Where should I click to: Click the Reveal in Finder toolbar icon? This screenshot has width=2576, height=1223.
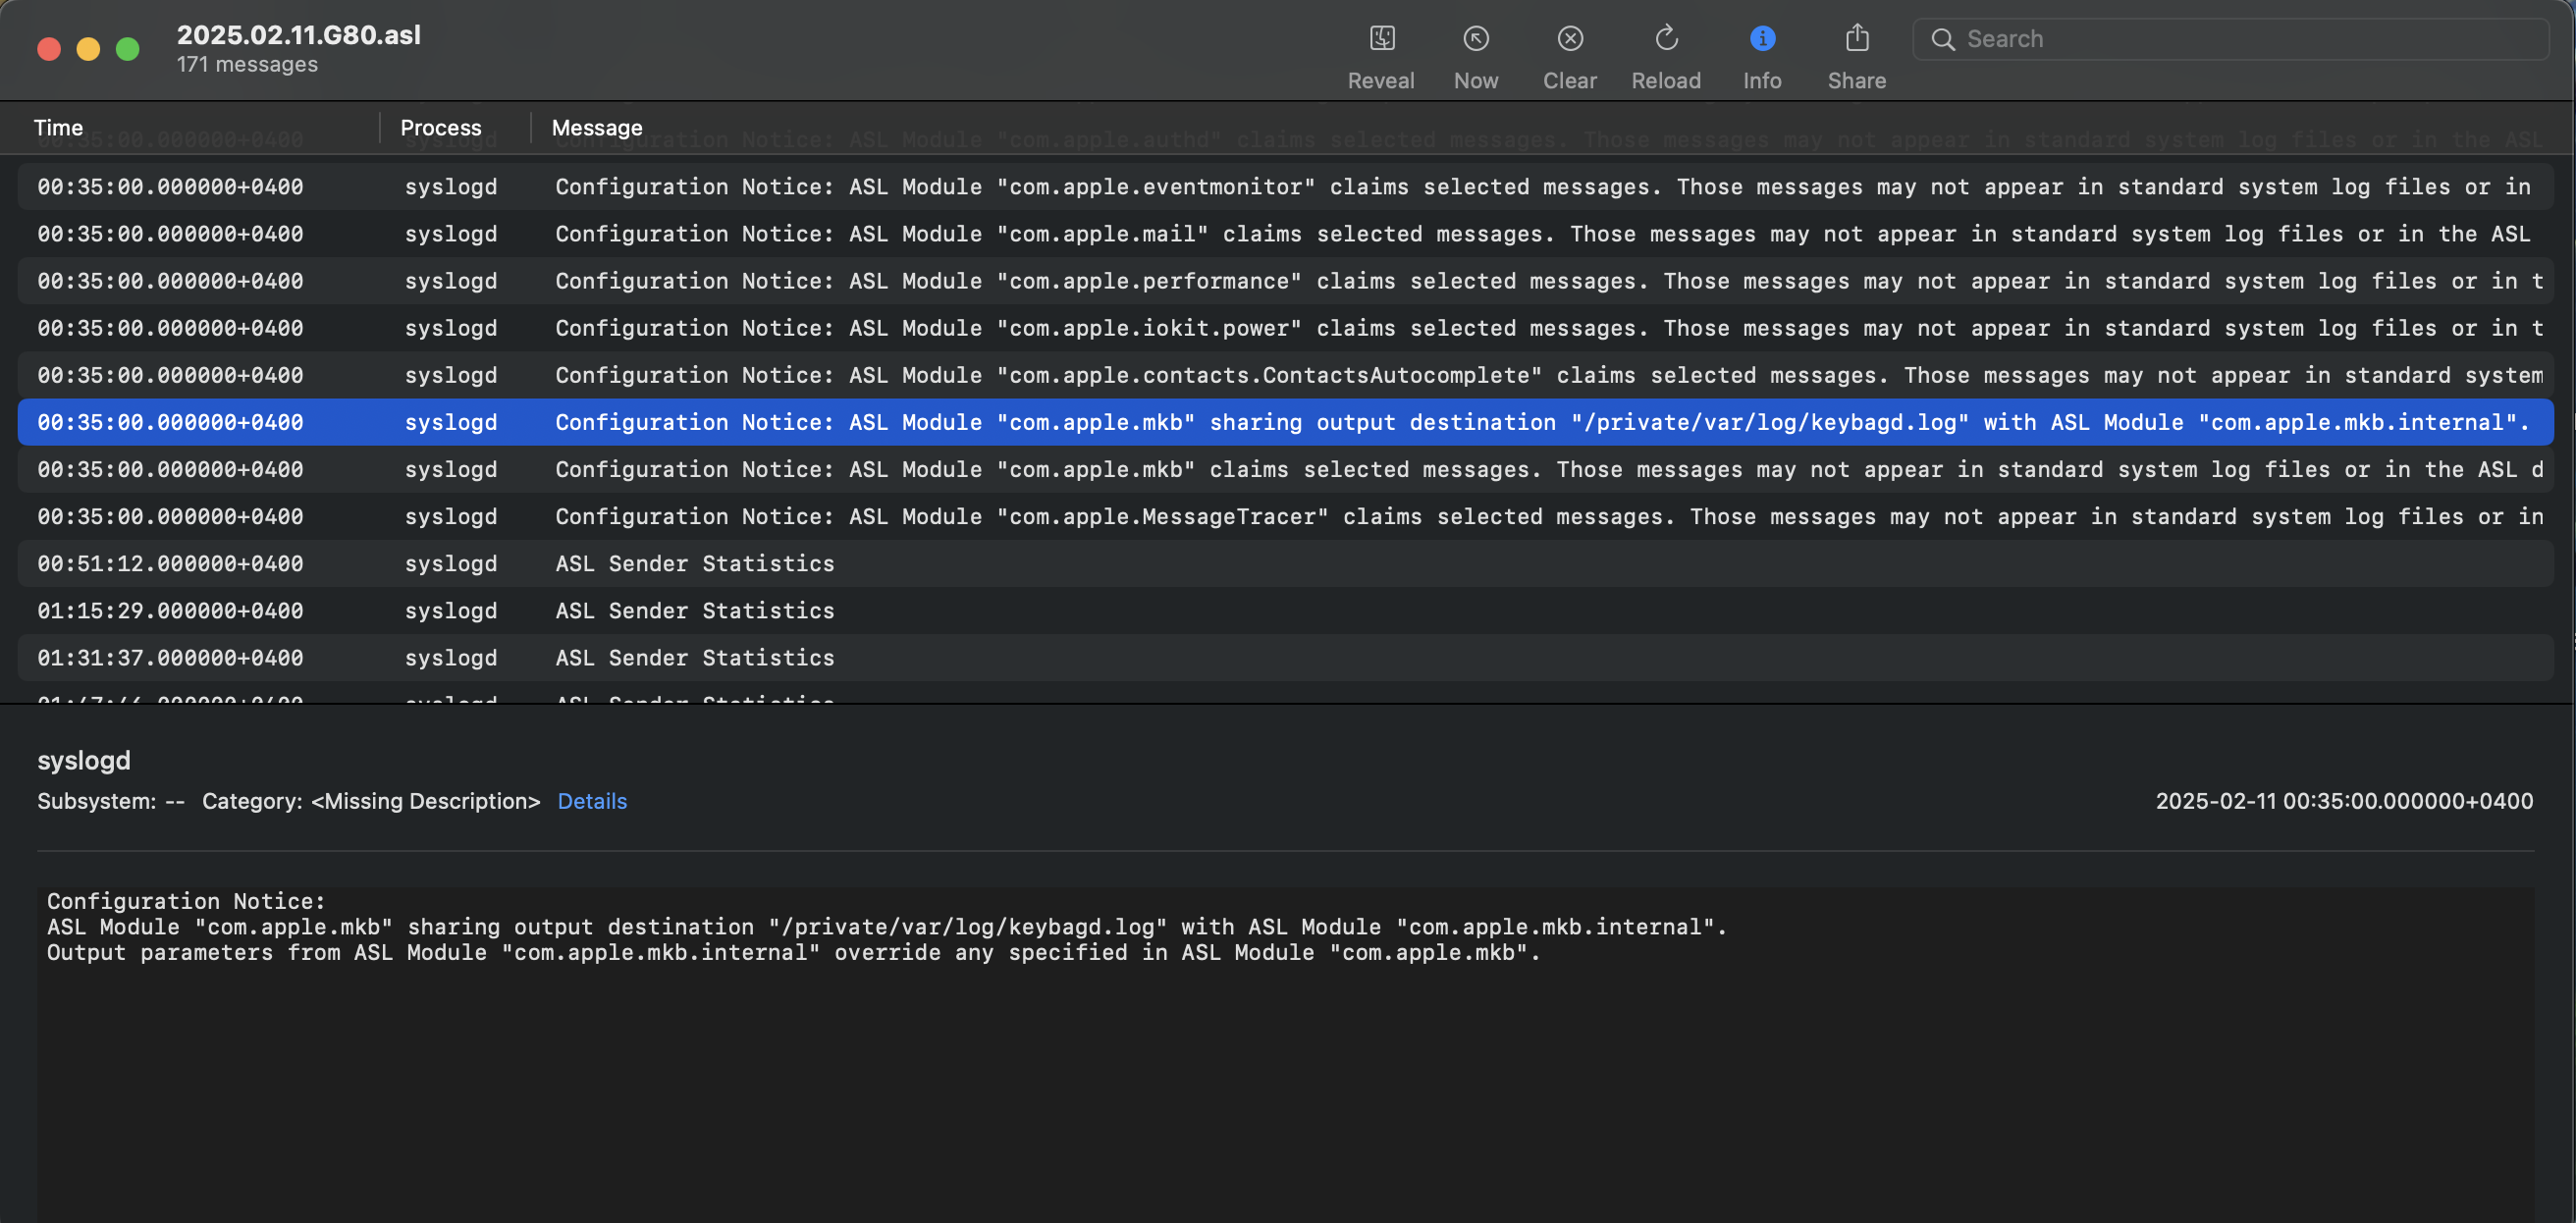coord(1381,39)
